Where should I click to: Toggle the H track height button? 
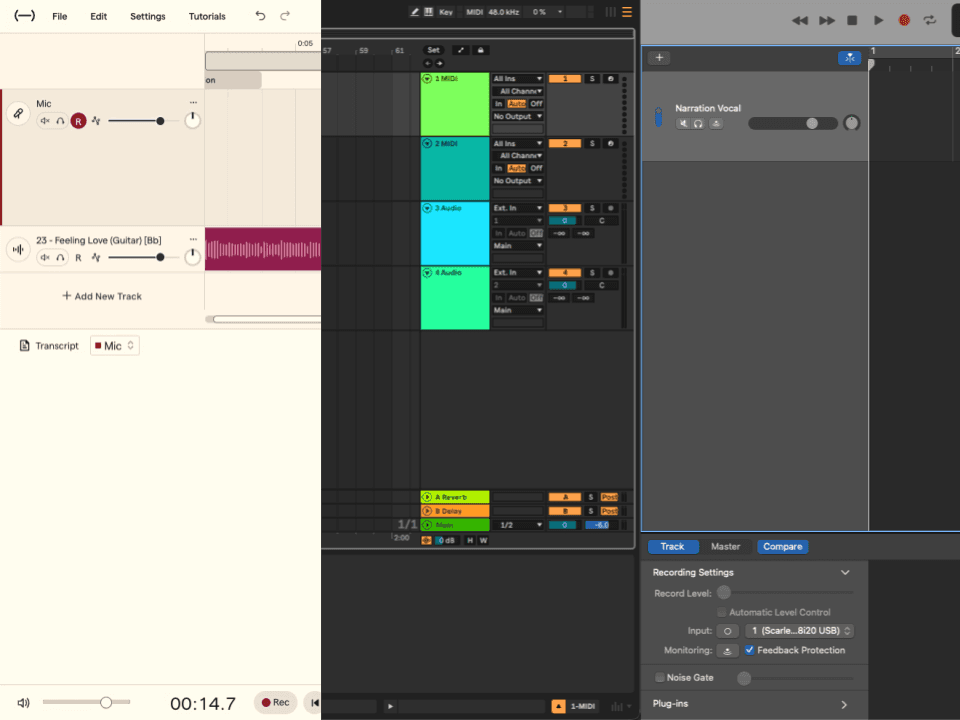click(470, 540)
